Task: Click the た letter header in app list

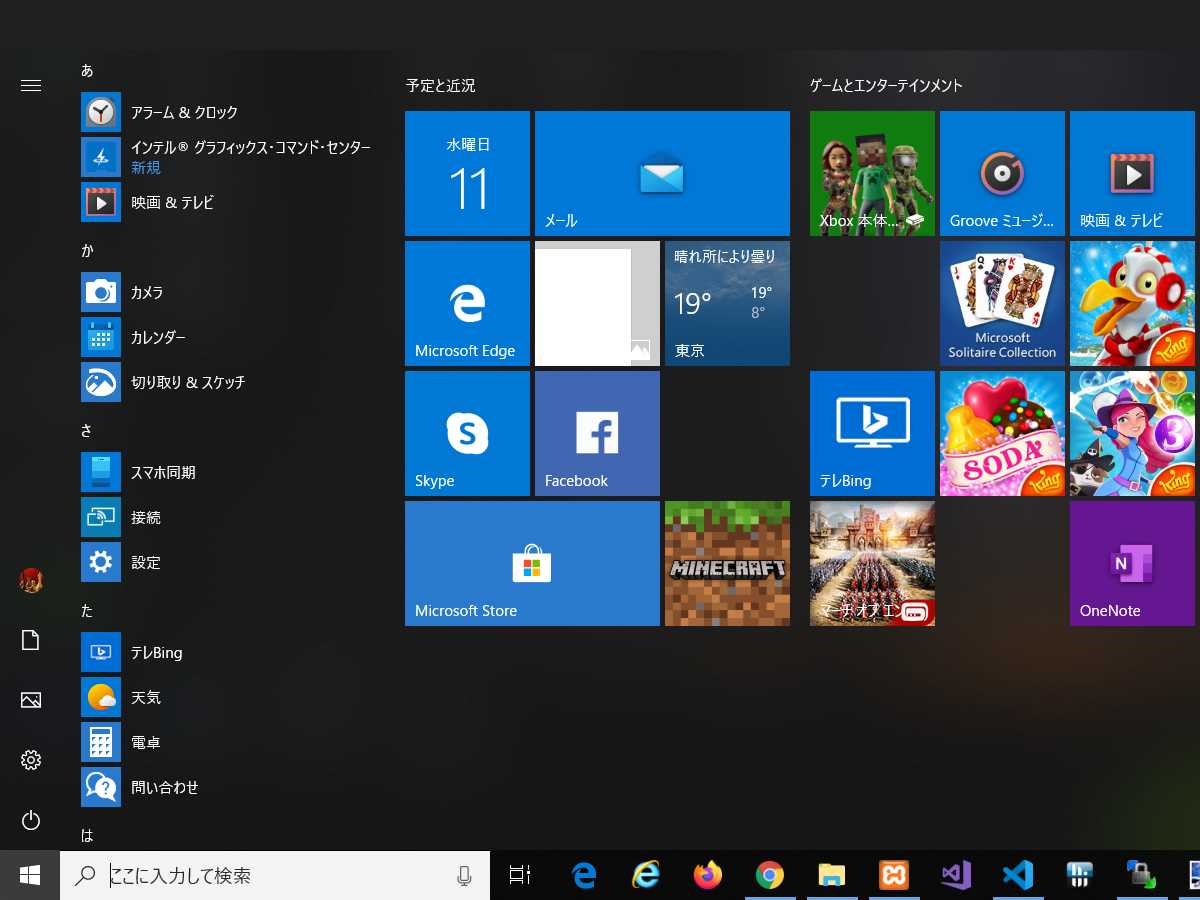Action: pos(87,610)
